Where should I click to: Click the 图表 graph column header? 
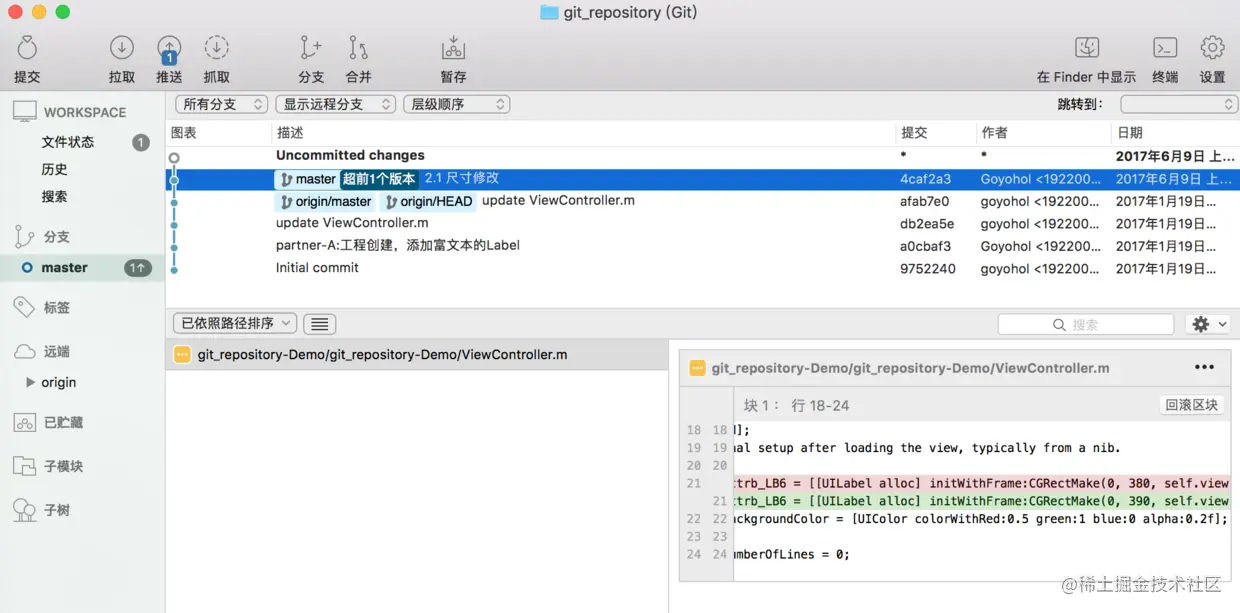click(183, 132)
